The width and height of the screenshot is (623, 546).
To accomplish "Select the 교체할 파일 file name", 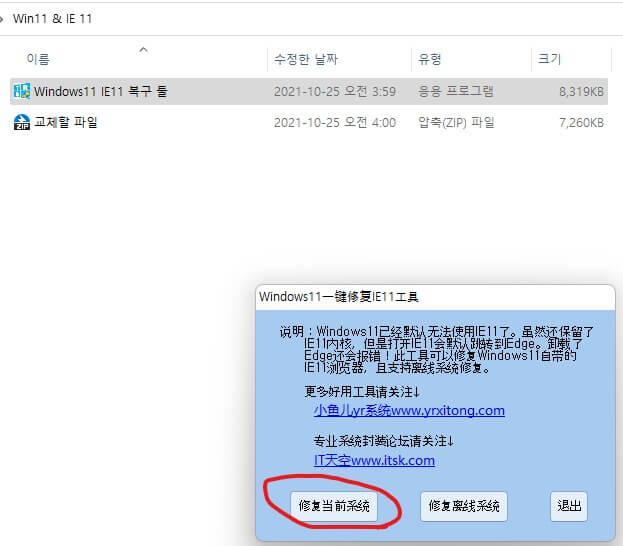I will tap(66, 123).
